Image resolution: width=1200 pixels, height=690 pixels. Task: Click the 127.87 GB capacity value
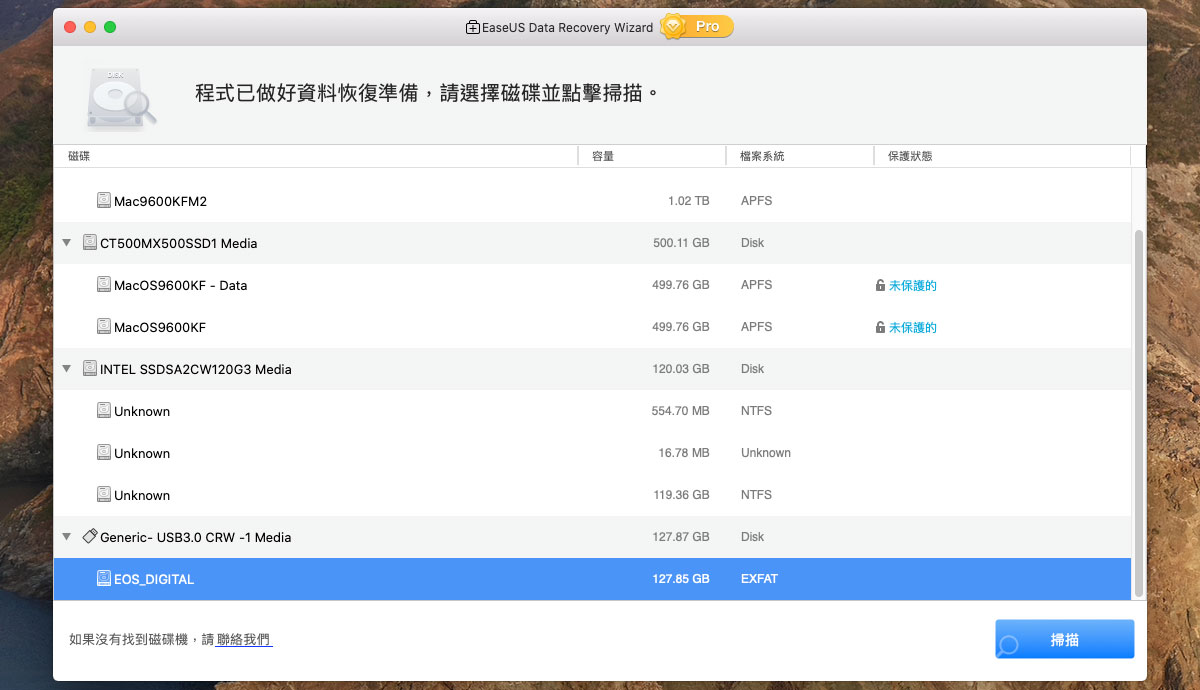click(x=681, y=537)
